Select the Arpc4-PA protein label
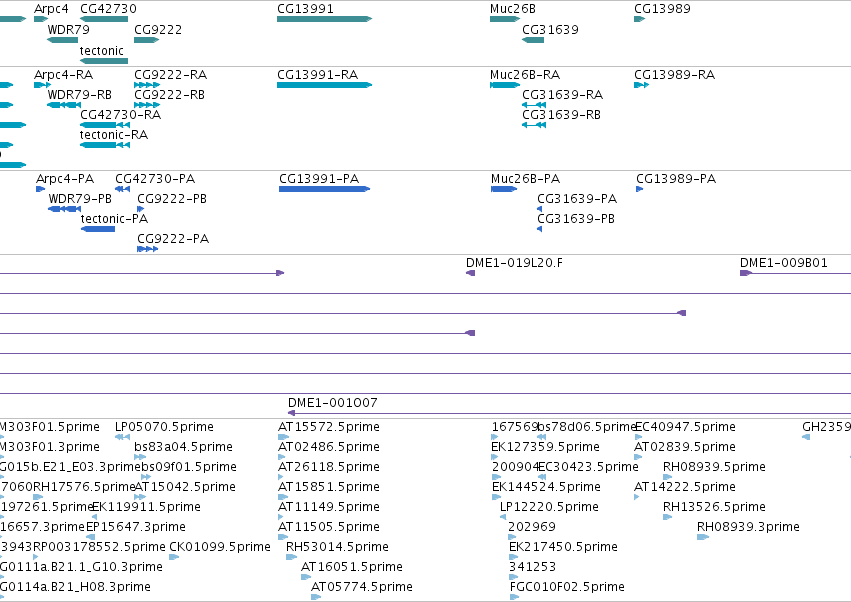851x602 pixels. pos(65,179)
